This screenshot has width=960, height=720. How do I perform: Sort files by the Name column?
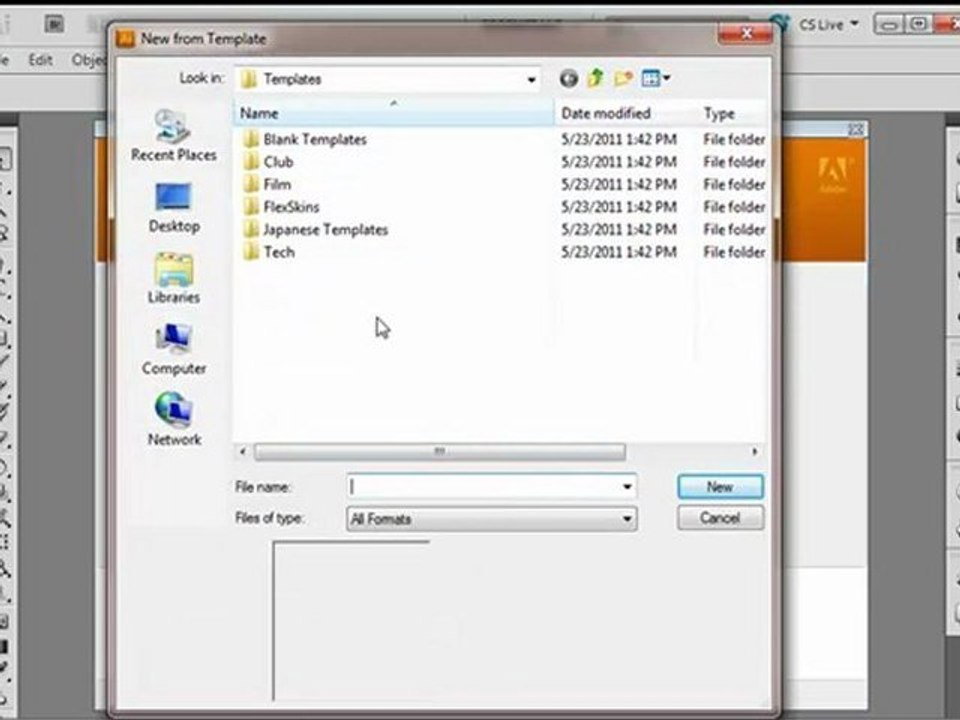[393, 113]
